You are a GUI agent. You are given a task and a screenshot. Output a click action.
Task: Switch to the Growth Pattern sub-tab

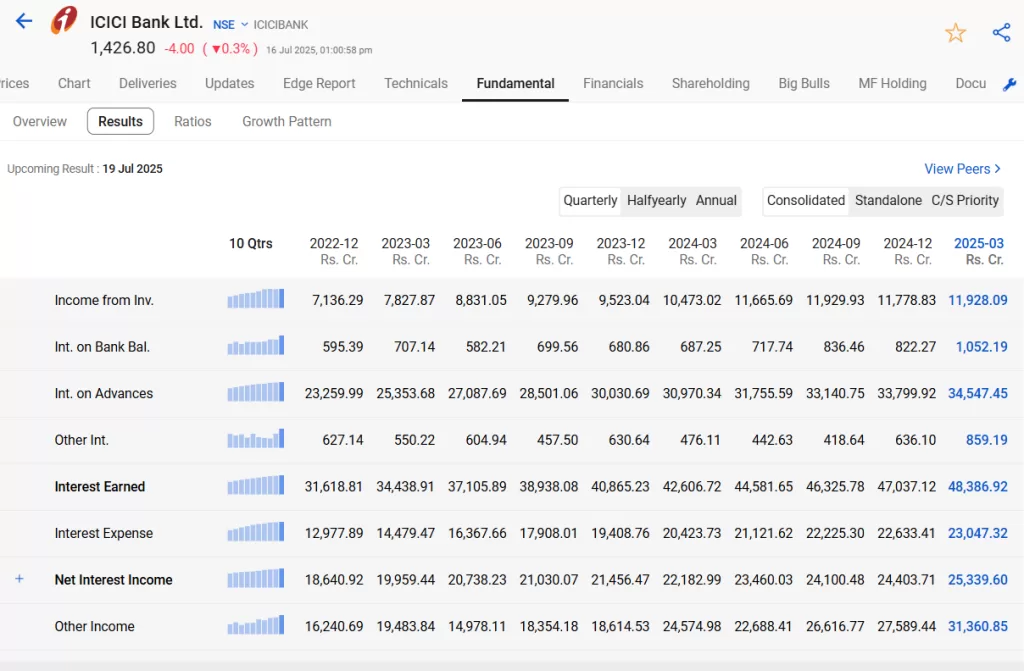[287, 122]
